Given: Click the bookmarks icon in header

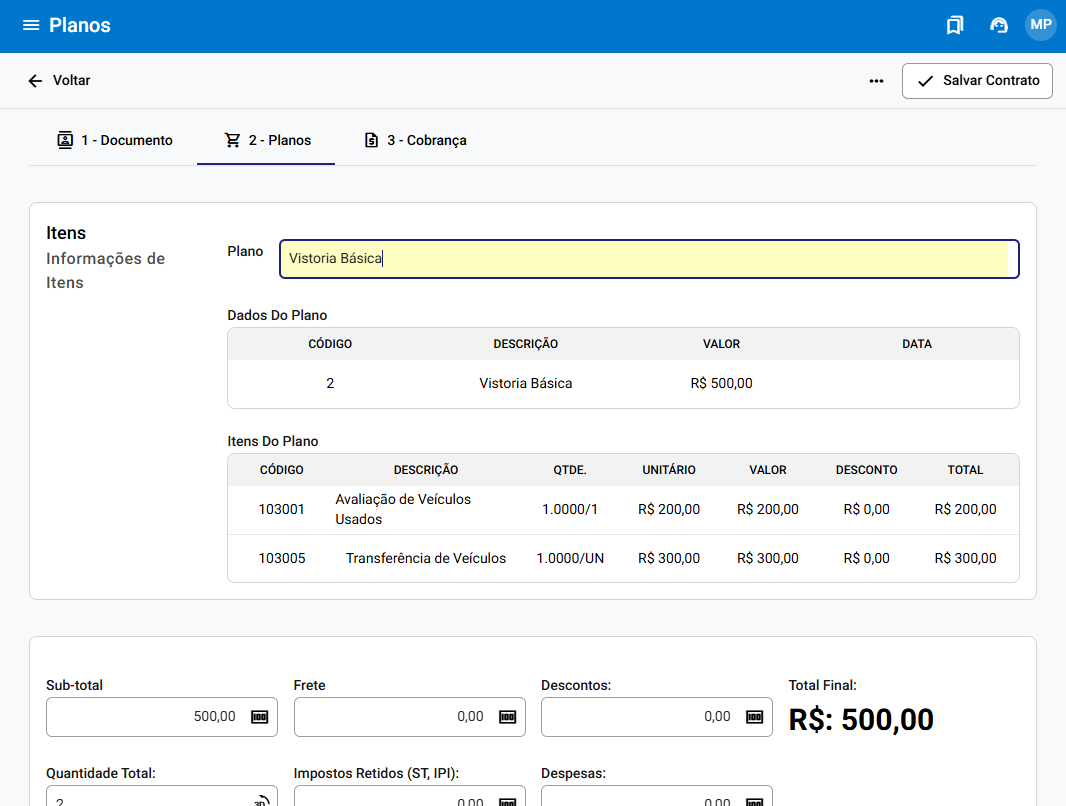Looking at the screenshot, I should point(955,25).
